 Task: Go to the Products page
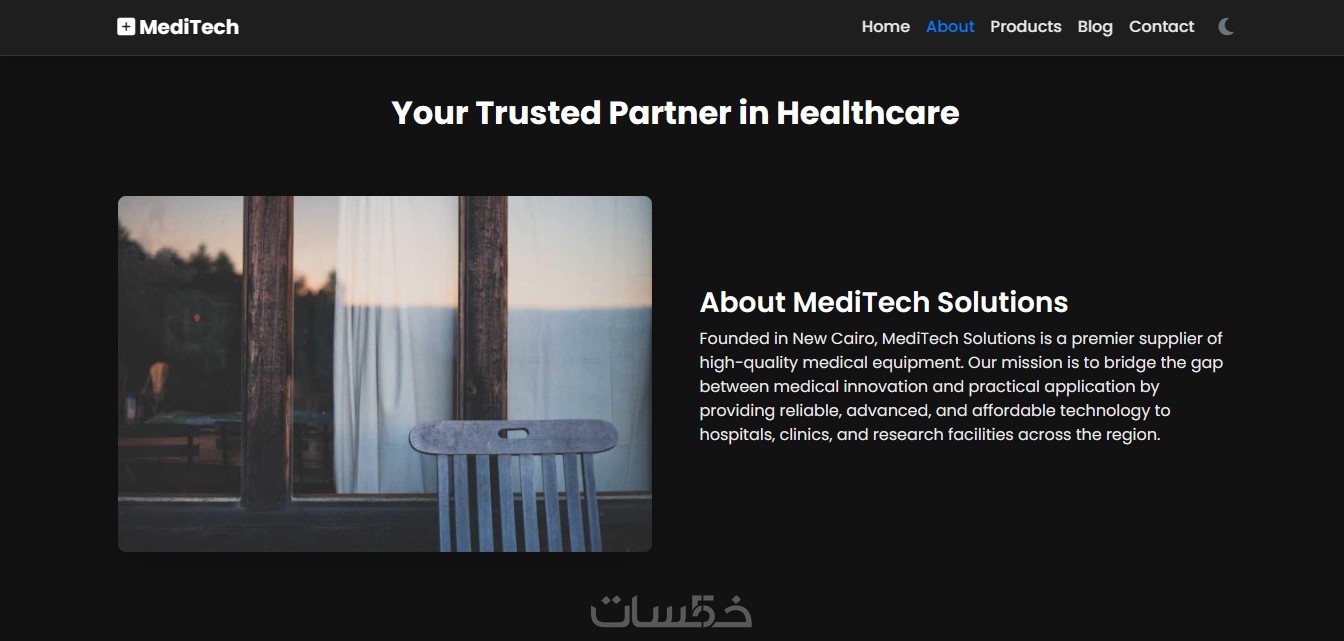tap(1026, 27)
